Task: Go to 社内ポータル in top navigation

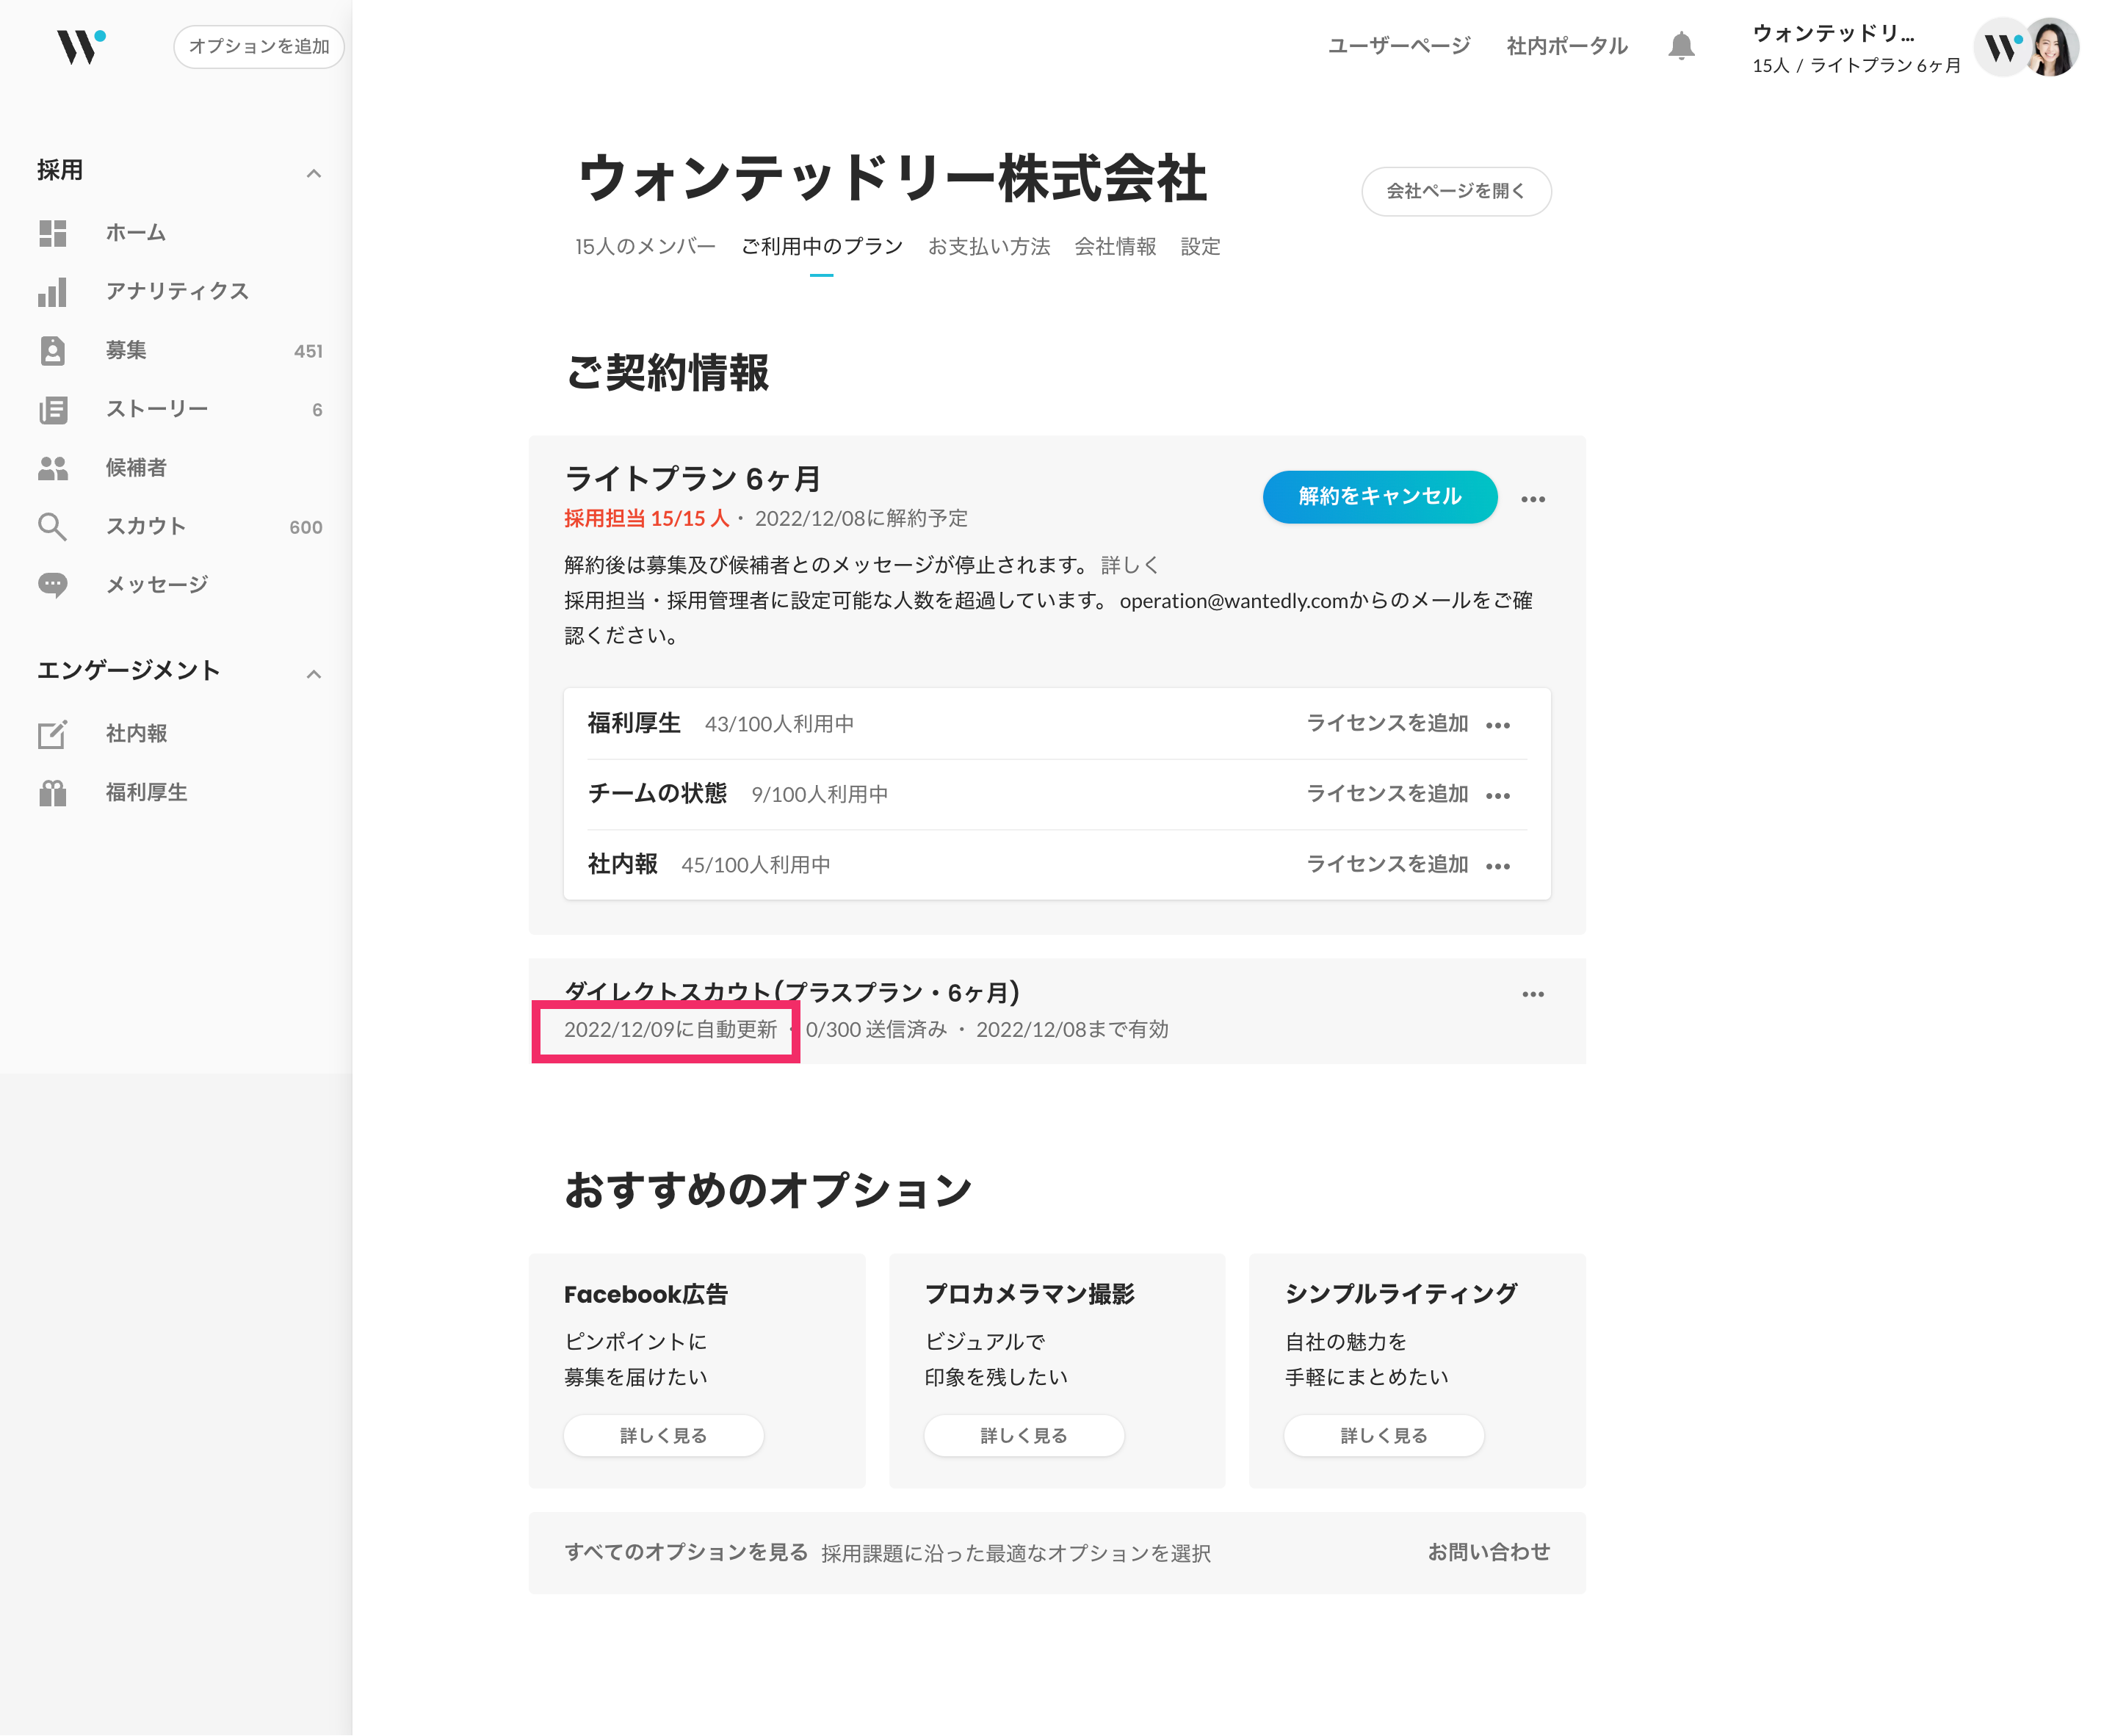Action: pyautogui.click(x=1566, y=45)
